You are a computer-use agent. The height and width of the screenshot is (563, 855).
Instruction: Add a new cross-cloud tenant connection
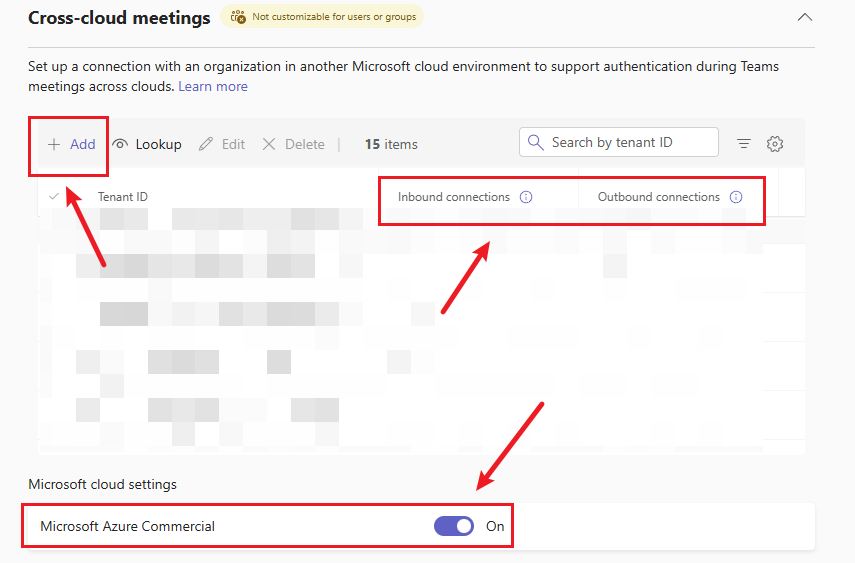click(x=71, y=144)
